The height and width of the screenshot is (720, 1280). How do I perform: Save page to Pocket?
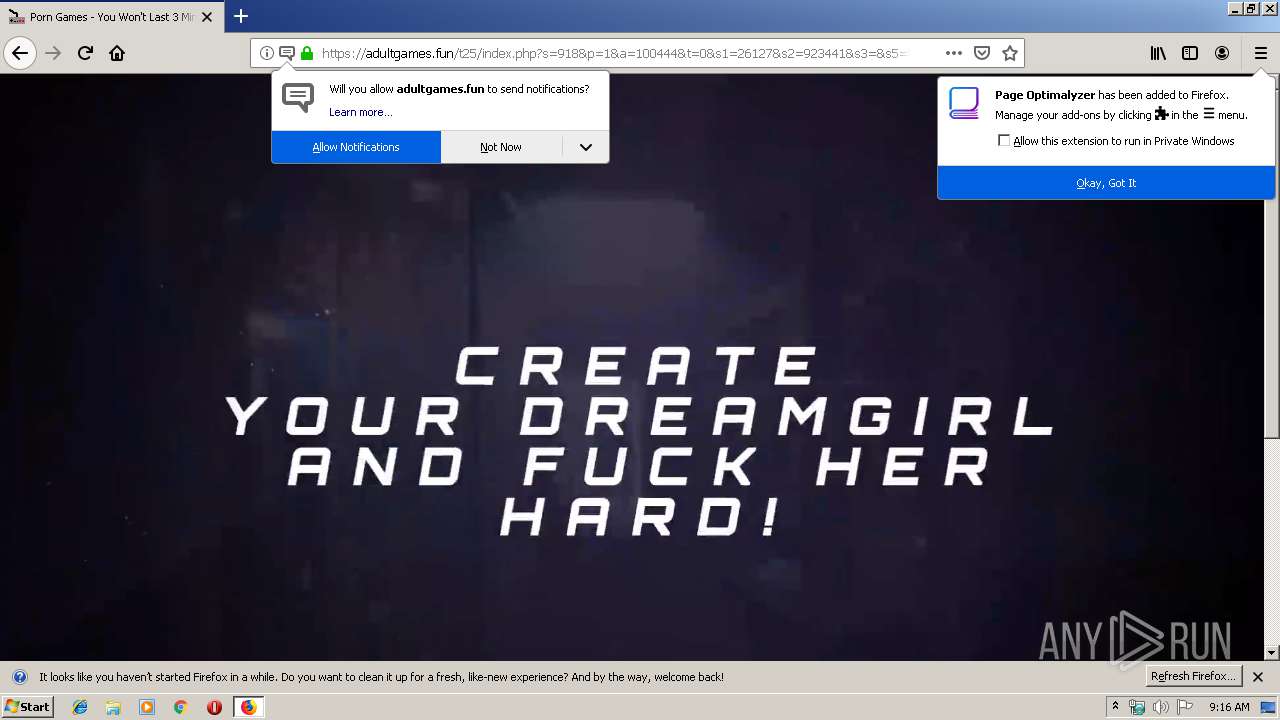click(982, 53)
